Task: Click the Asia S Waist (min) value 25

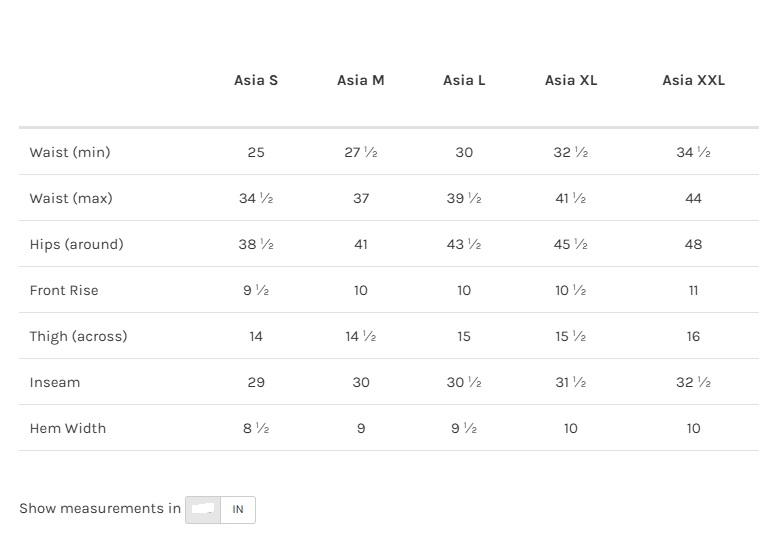Action: [256, 152]
